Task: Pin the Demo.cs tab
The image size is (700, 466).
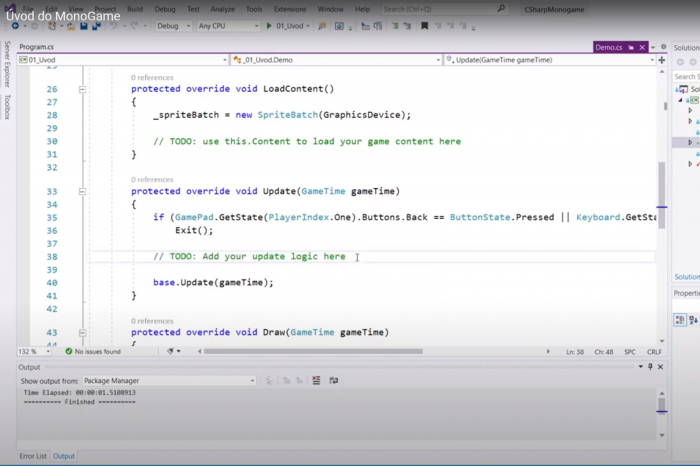Action: (631, 47)
